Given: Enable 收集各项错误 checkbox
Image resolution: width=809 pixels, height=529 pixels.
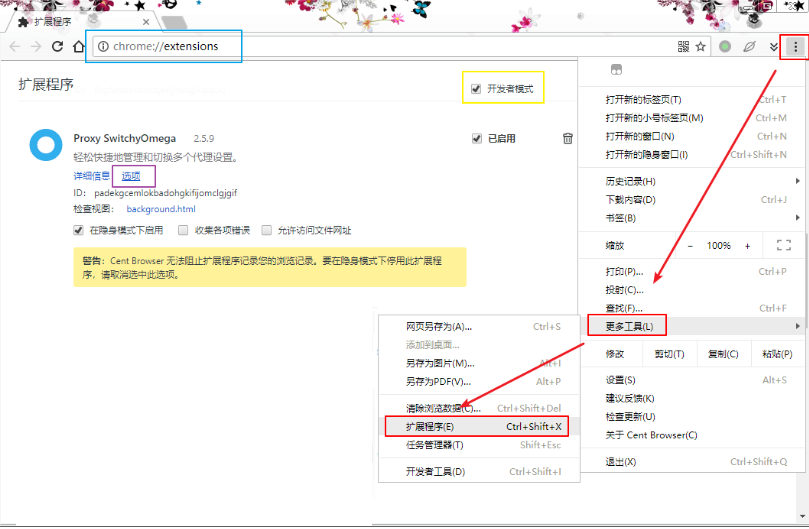Looking at the screenshot, I should tap(183, 230).
